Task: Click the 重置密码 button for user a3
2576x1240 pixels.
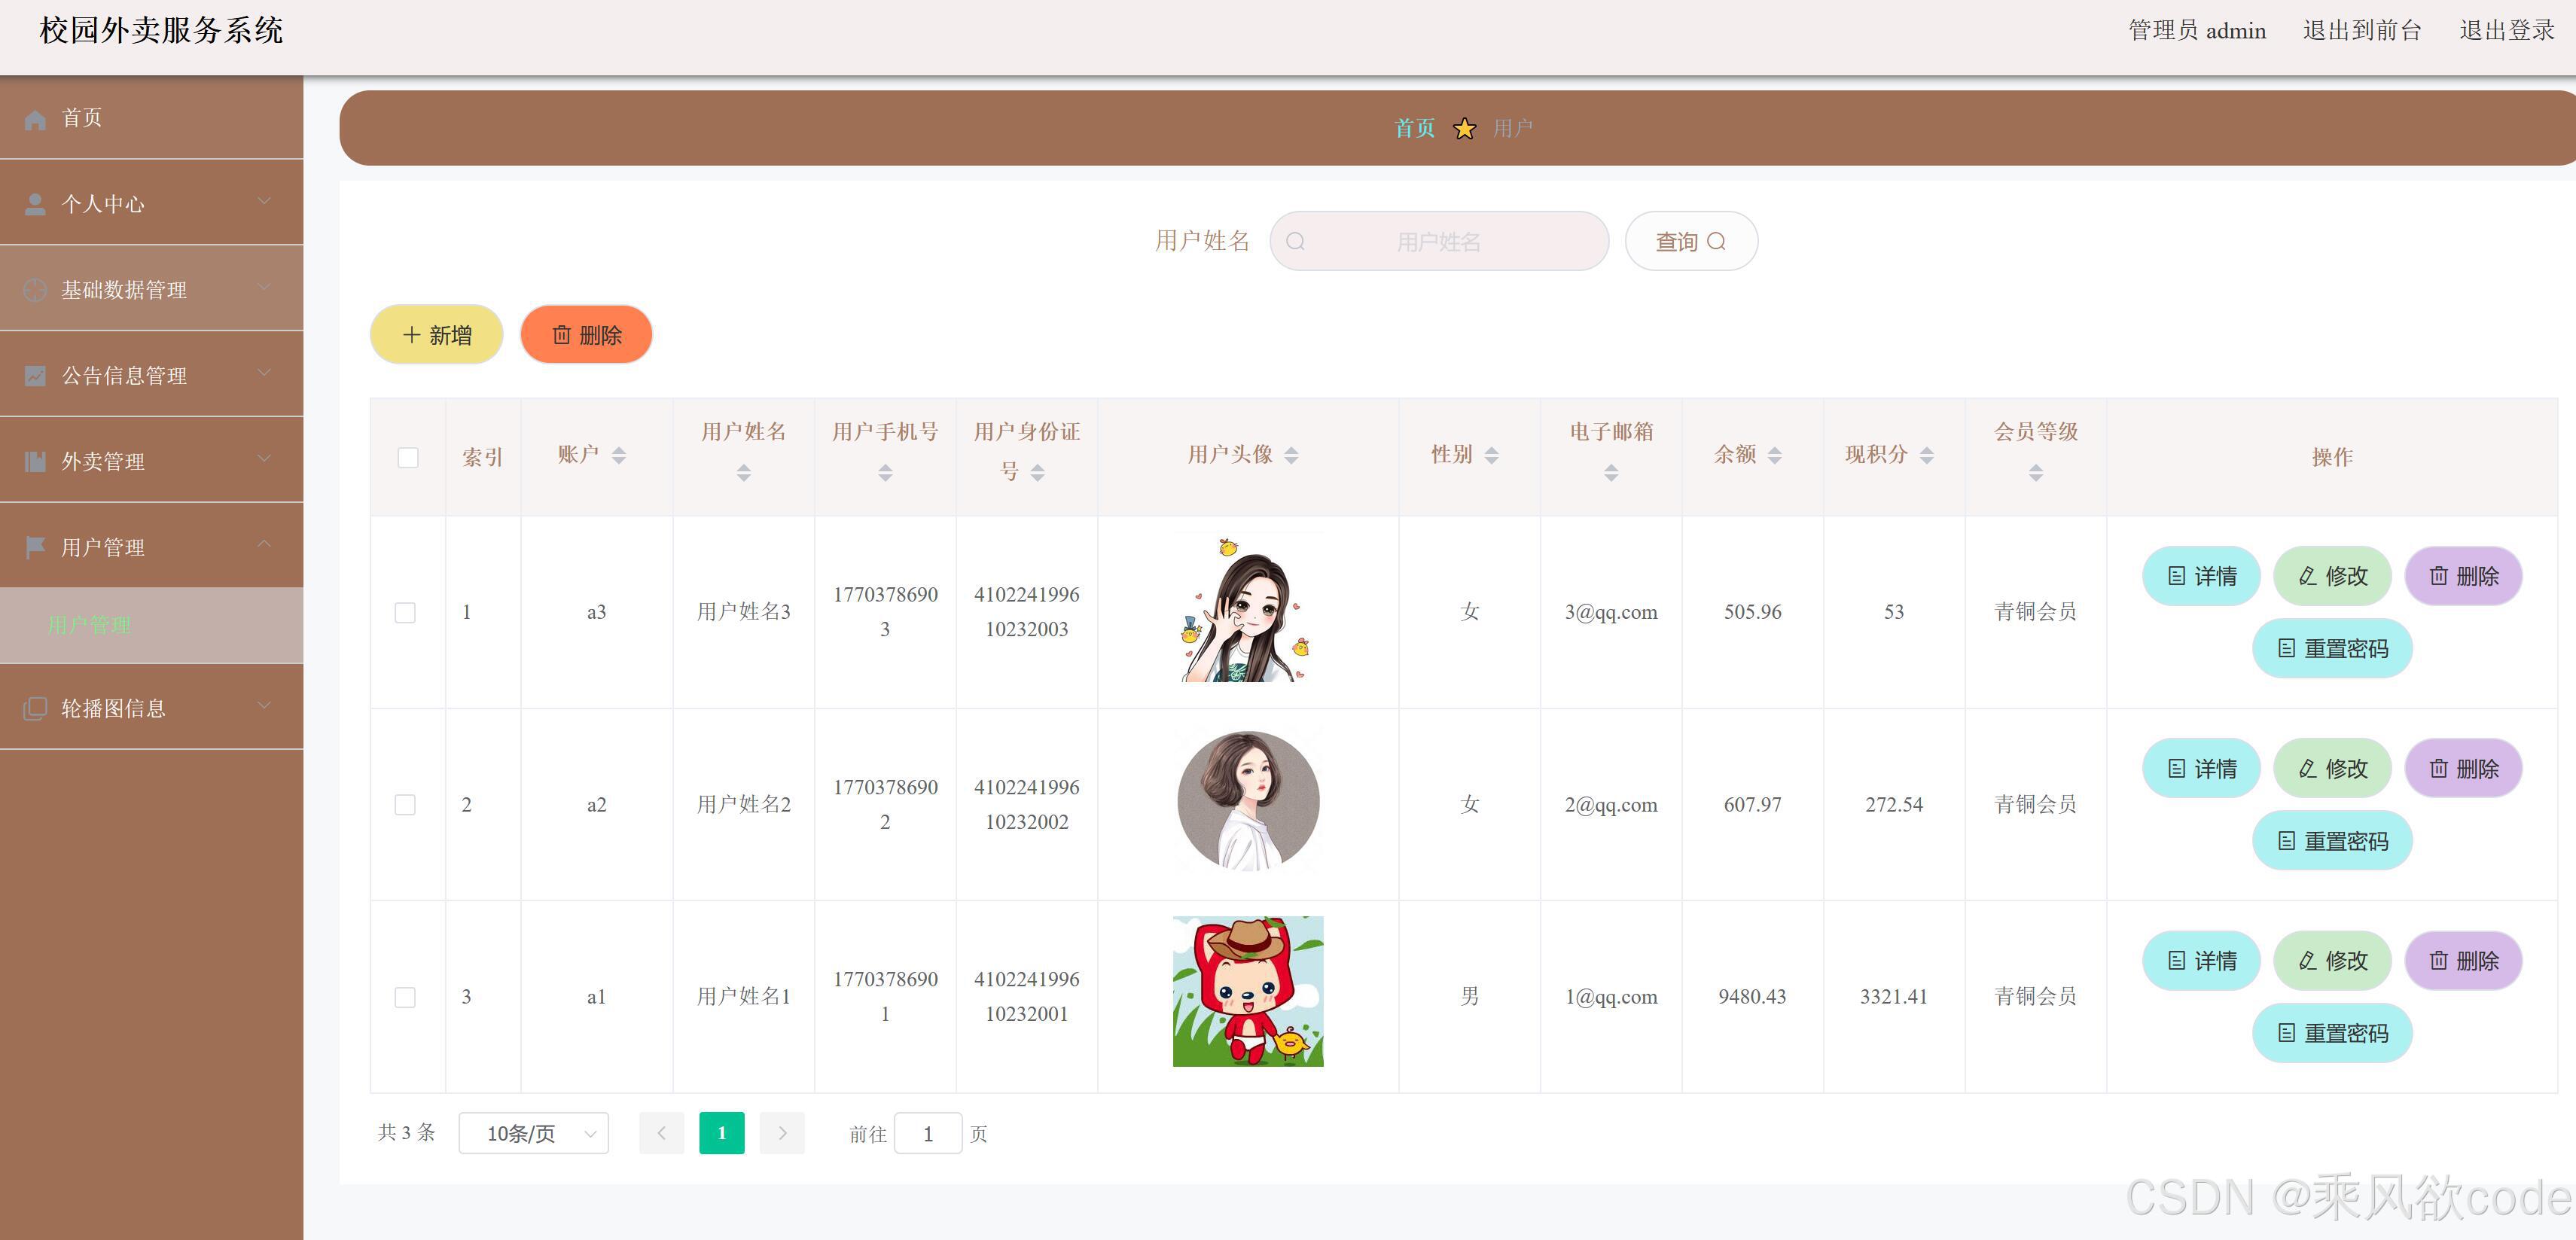Action: pyautogui.click(x=2332, y=649)
